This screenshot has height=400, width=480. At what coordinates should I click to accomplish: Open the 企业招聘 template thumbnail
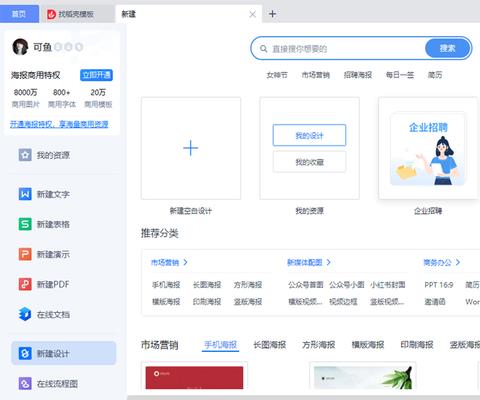click(428, 148)
